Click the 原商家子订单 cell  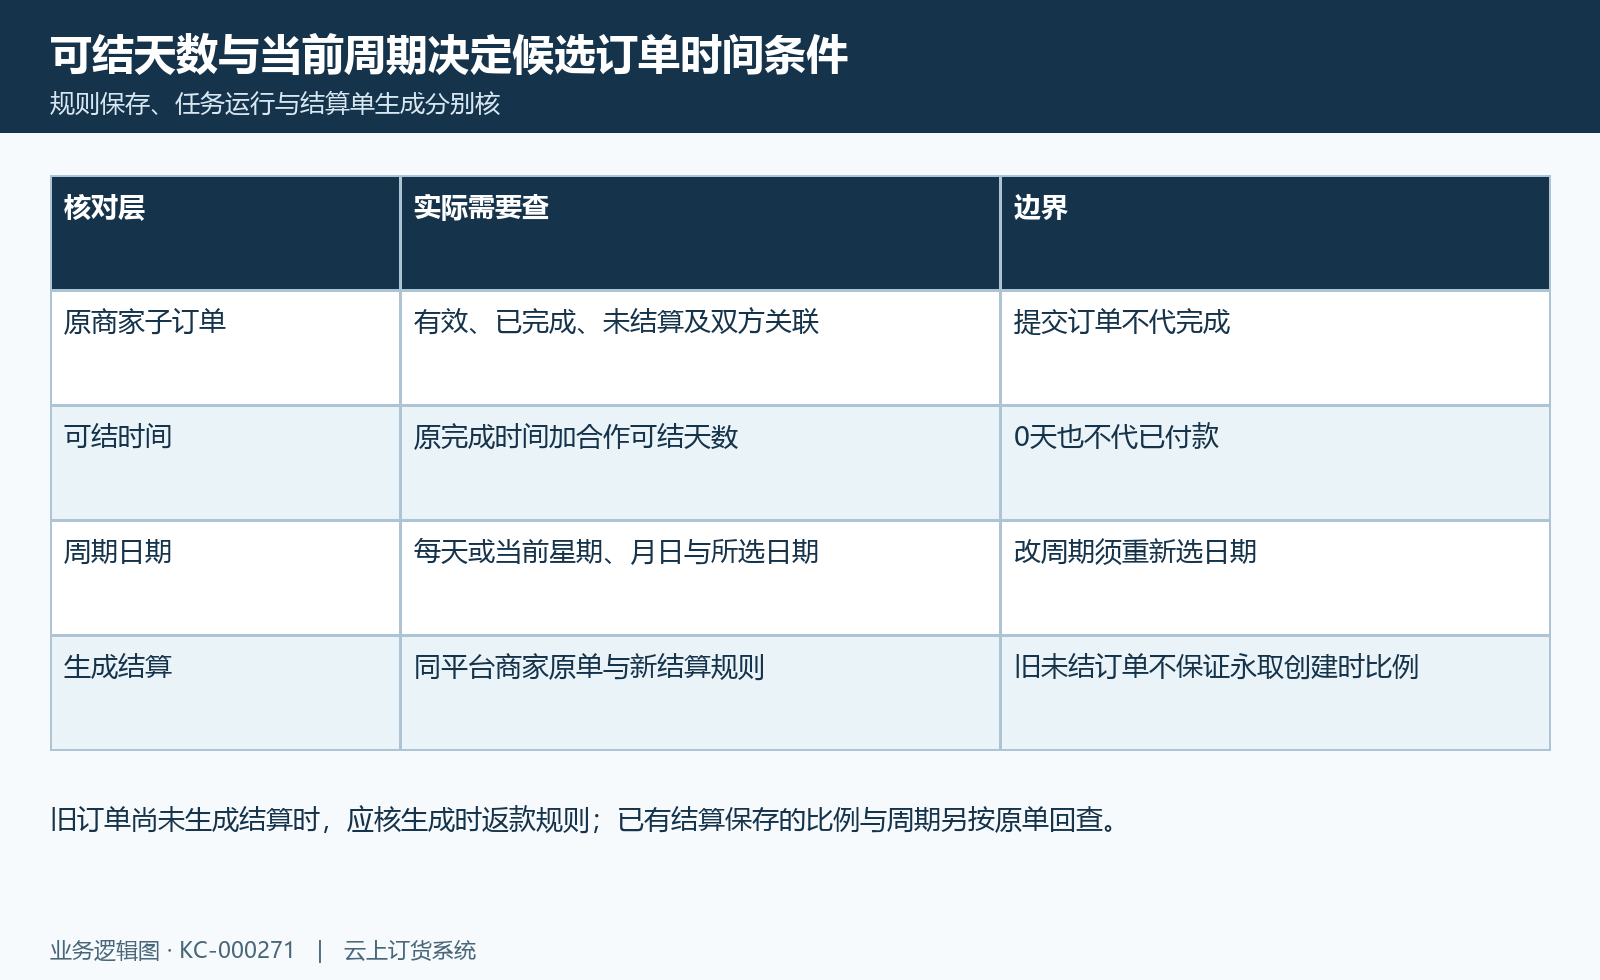(225, 348)
